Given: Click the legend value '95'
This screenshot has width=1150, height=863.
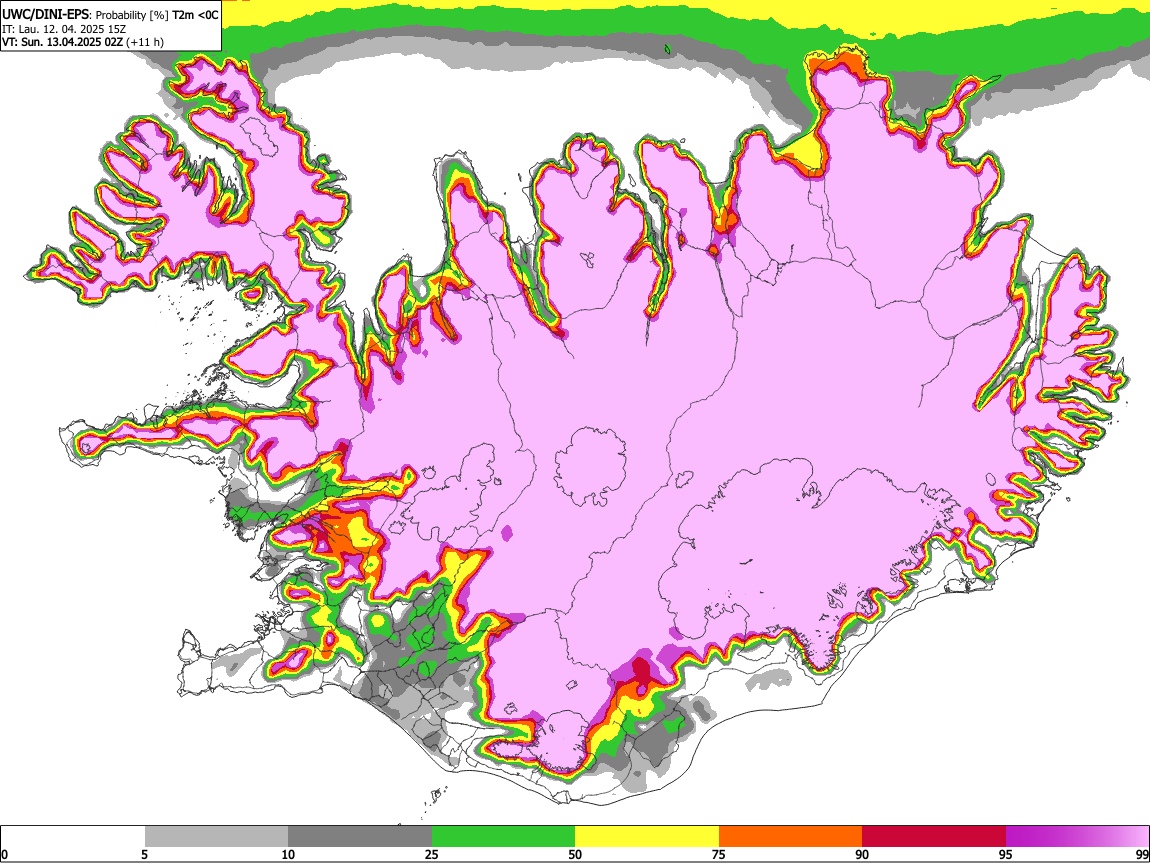Looking at the screenshot, I should (1006, 854).
